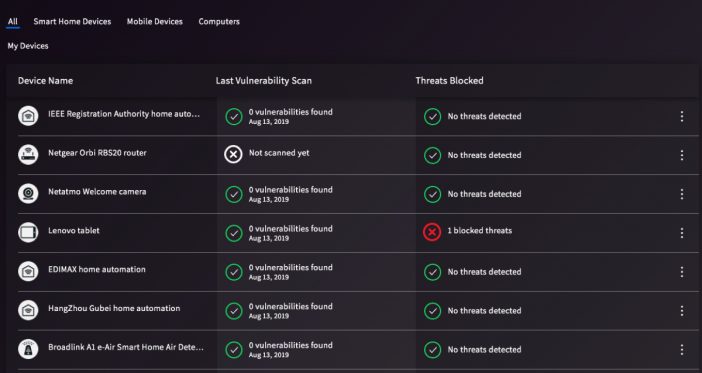702x373 pixels.
Task: Click the scan checkmark icon for EDIMAX home automation
Action: click(234, 272)
